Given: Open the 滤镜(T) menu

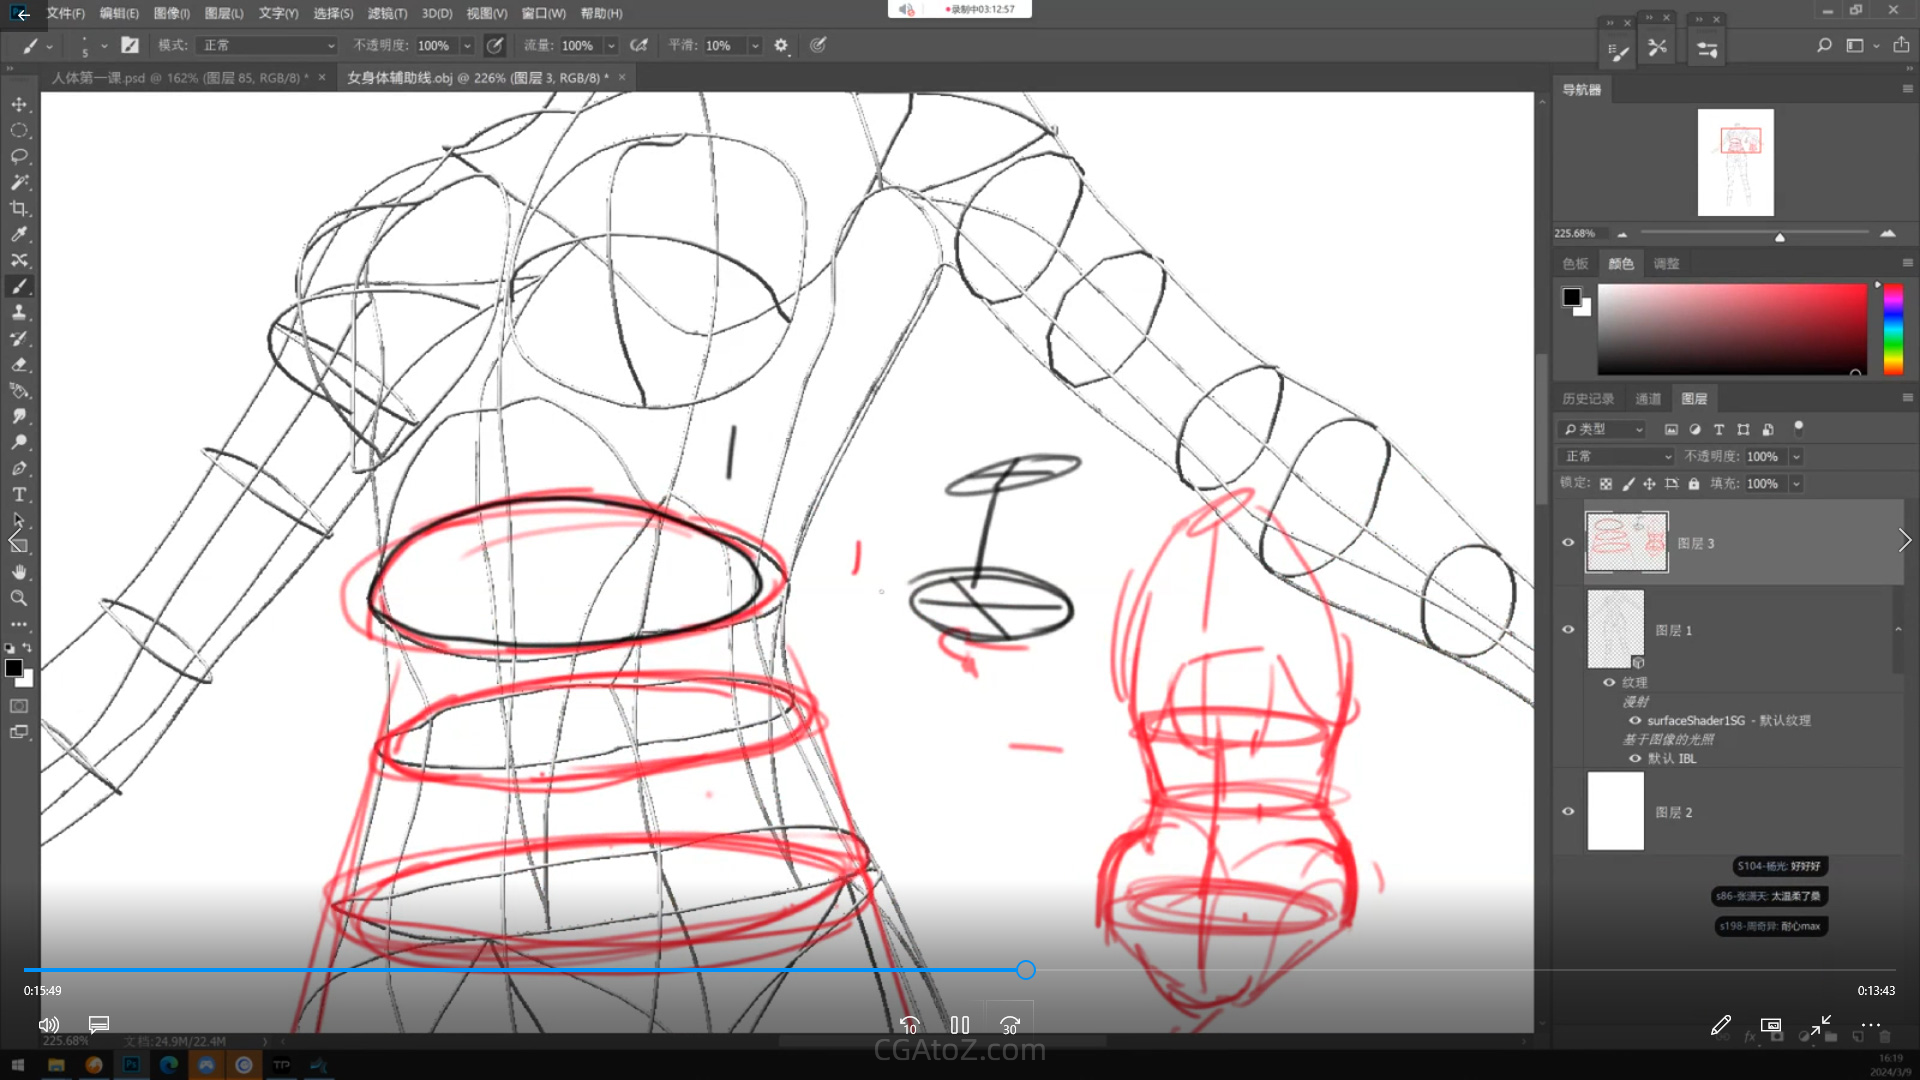Looking at the screenshot, I should coord(386,13).
